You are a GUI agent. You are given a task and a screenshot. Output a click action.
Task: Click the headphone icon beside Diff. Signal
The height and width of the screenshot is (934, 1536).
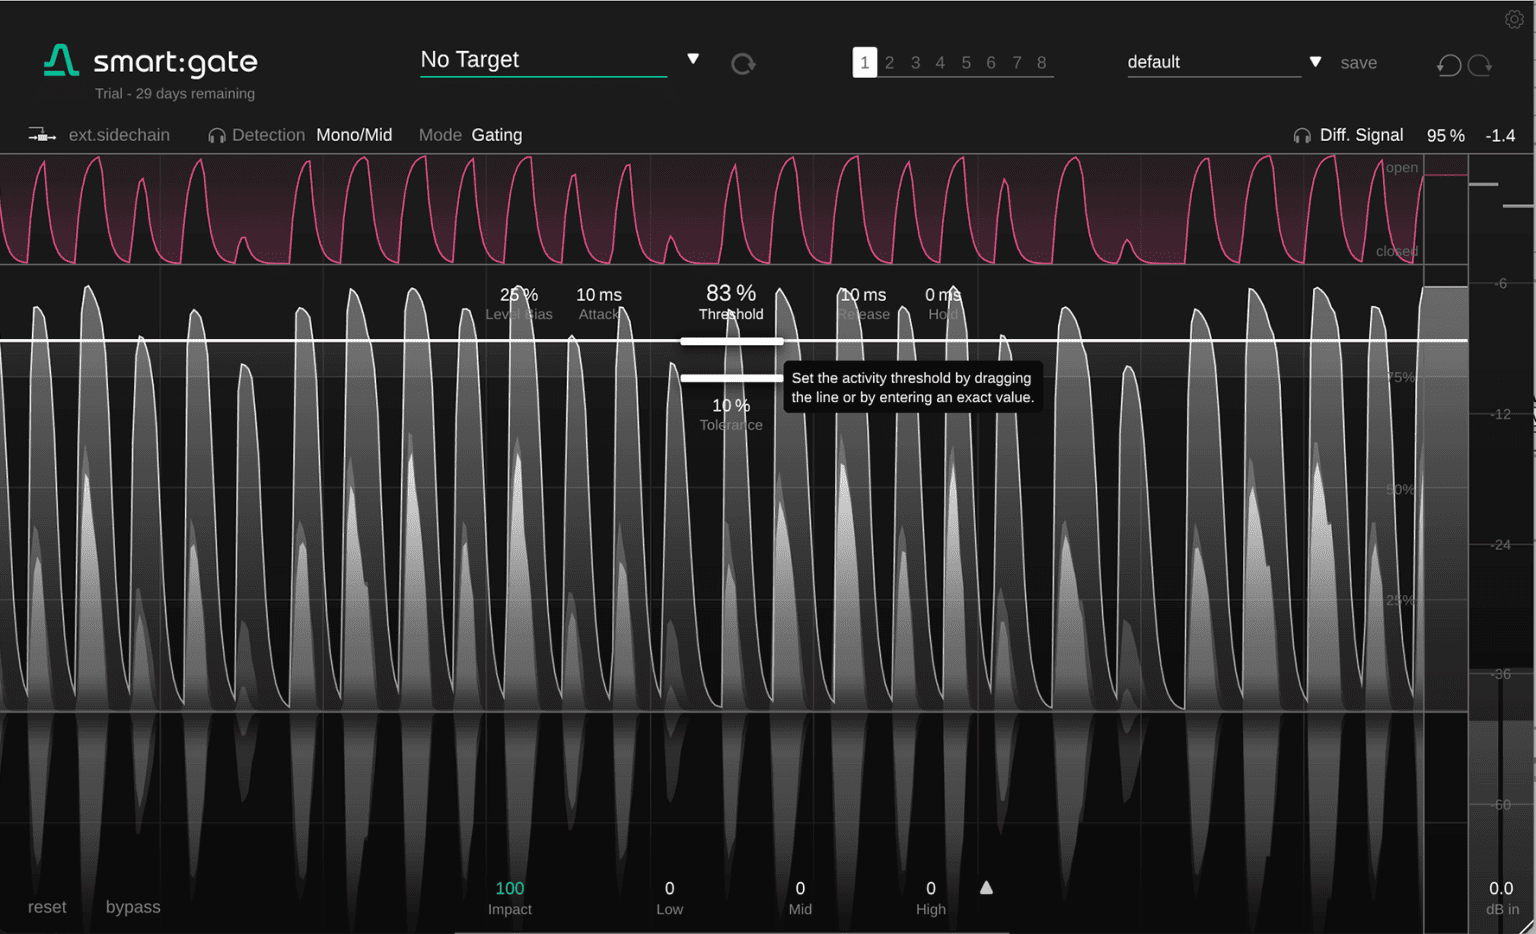(1302, 134)
